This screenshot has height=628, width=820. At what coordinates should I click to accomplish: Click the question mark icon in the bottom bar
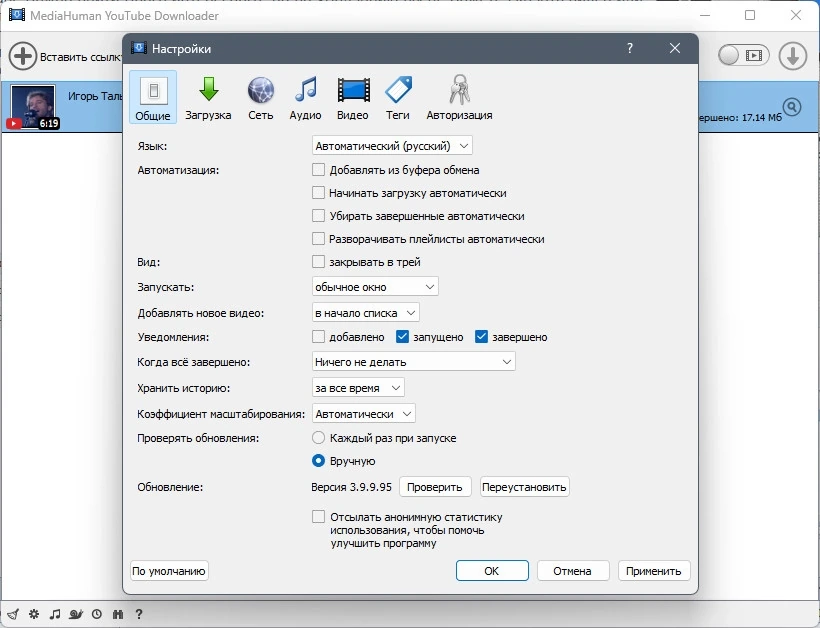point(139,614)
